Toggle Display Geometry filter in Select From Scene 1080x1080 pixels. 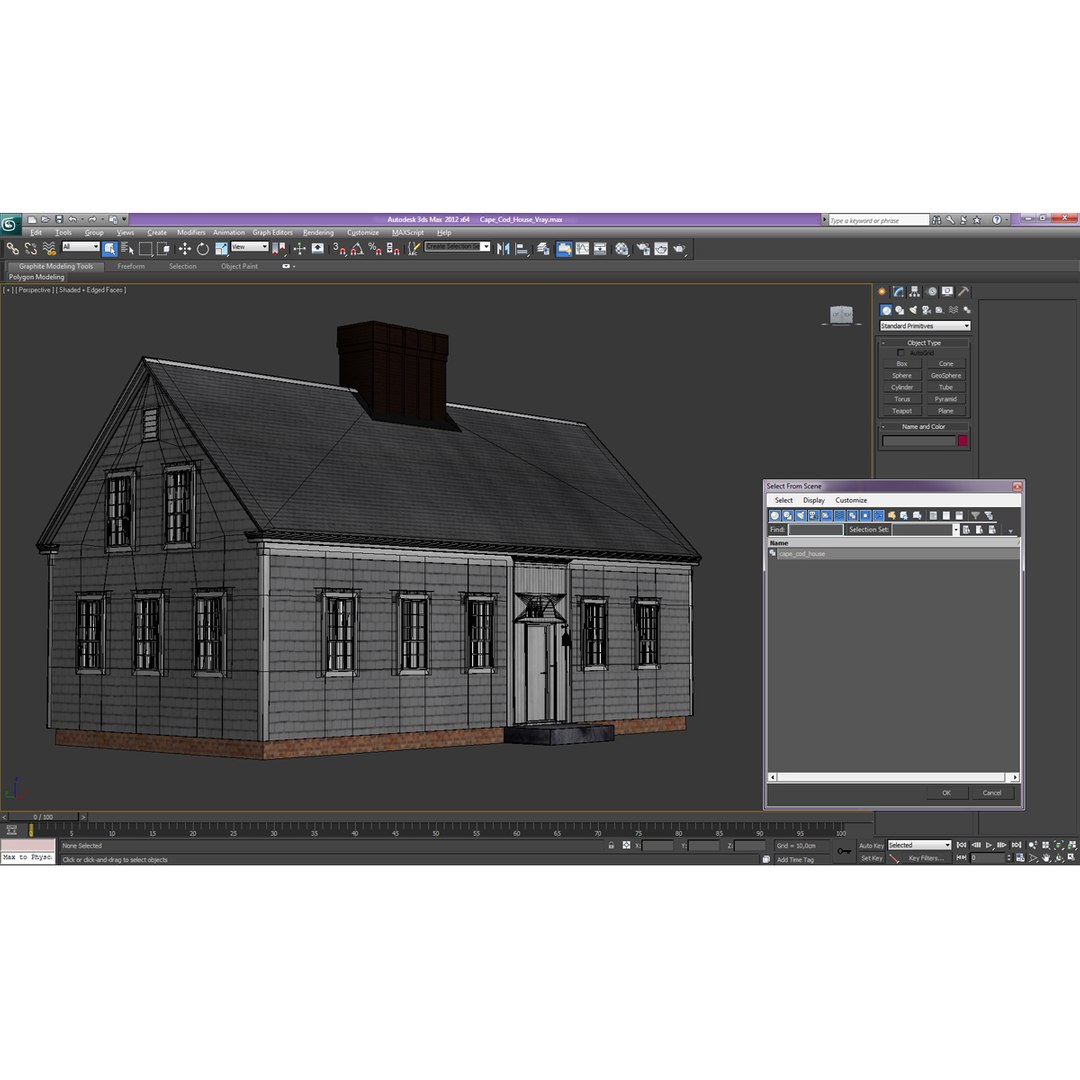click(x=775, y=515)
